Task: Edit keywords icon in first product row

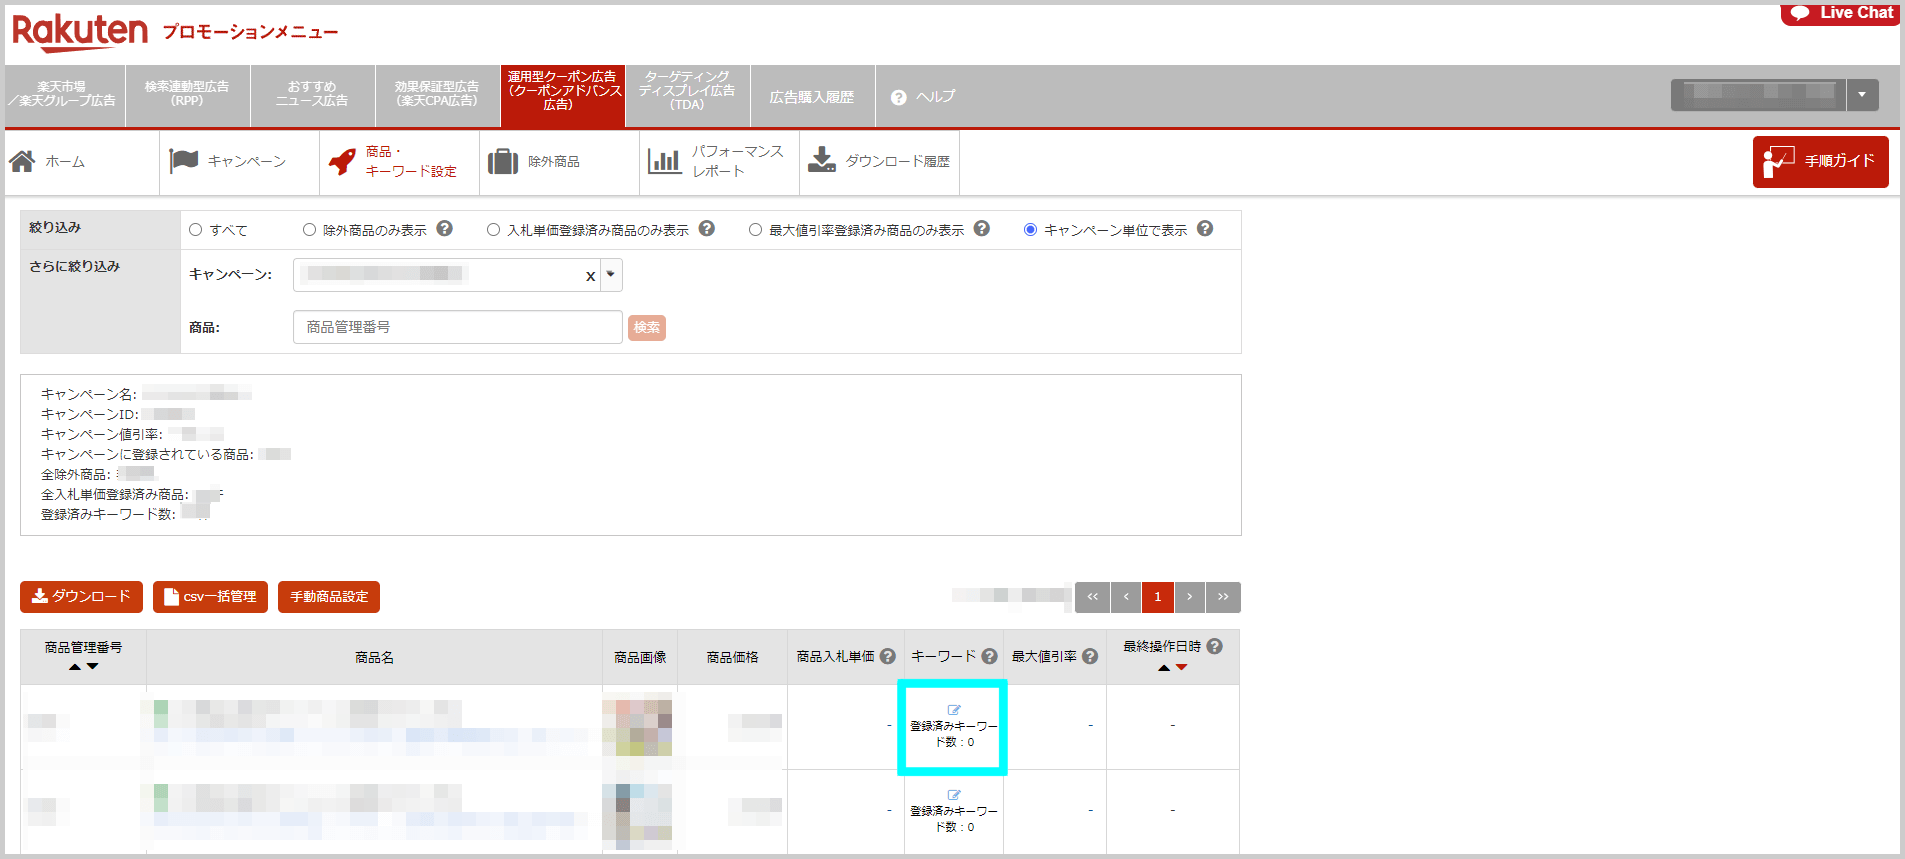Action: 954,710
